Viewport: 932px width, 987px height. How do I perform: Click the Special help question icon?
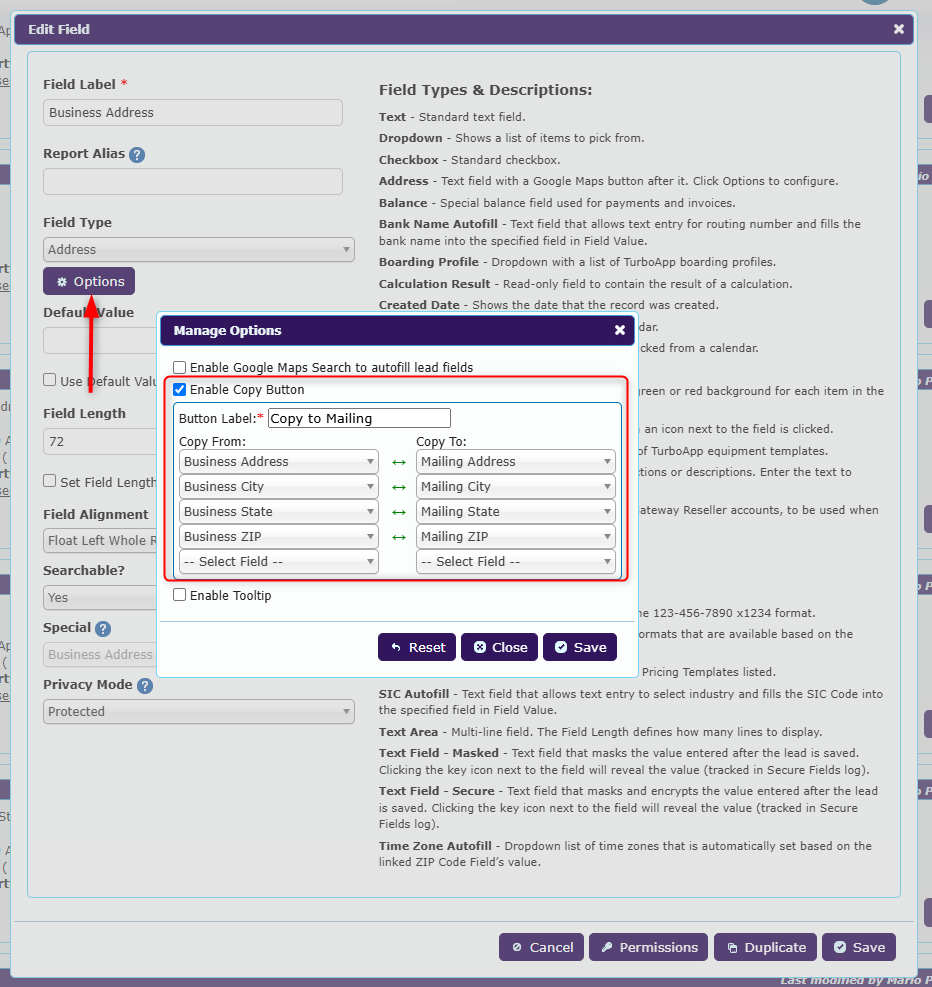tap(103, 628)
